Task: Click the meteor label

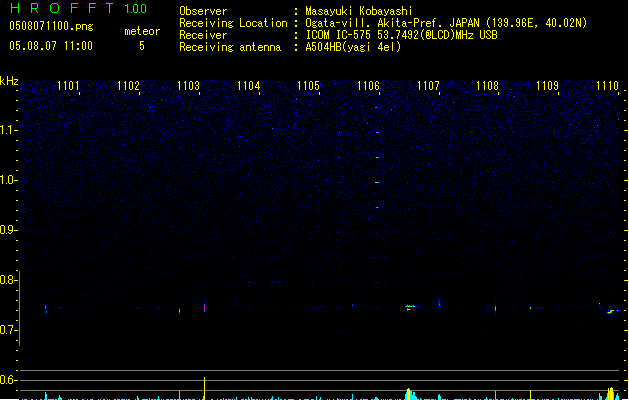Action: pyautogui.click(x=142, y=31)
